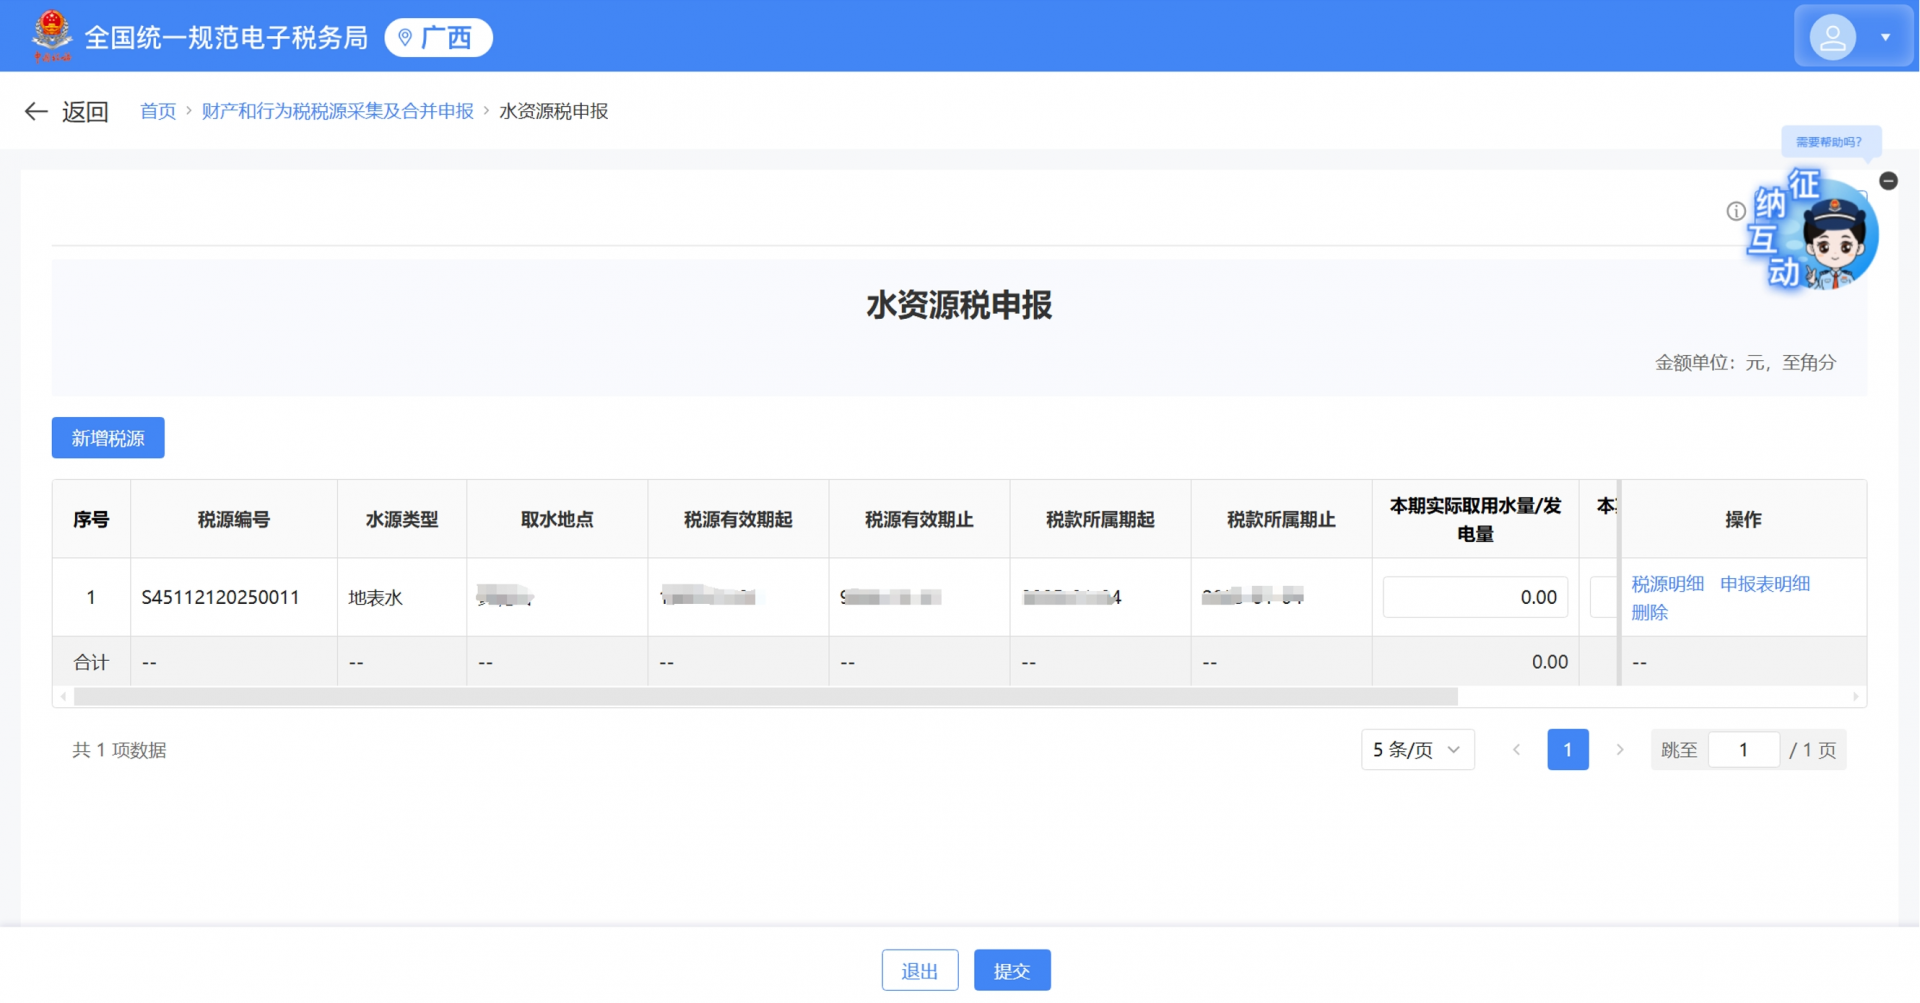
Task: Click the 返回 back arrow
Action: (x=36, y=111)
